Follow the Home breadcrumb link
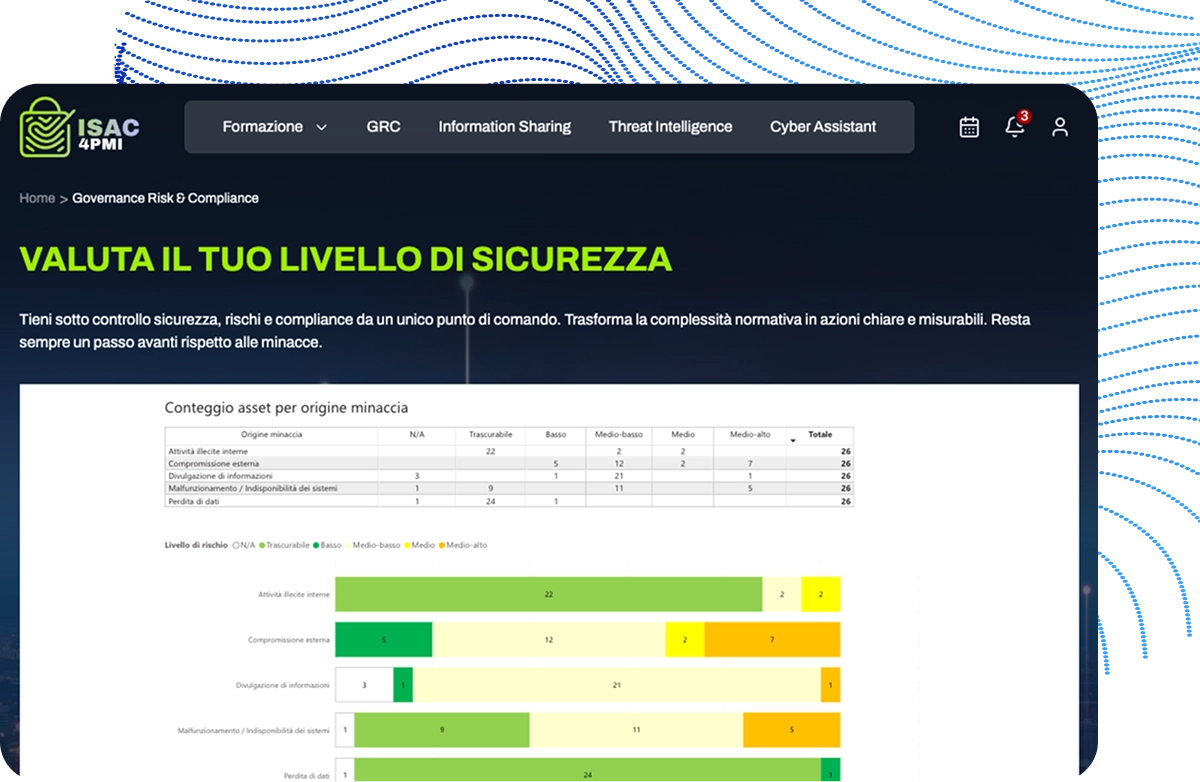The image size is (1200, 782). pyautogui.click(x=37, y=198)
